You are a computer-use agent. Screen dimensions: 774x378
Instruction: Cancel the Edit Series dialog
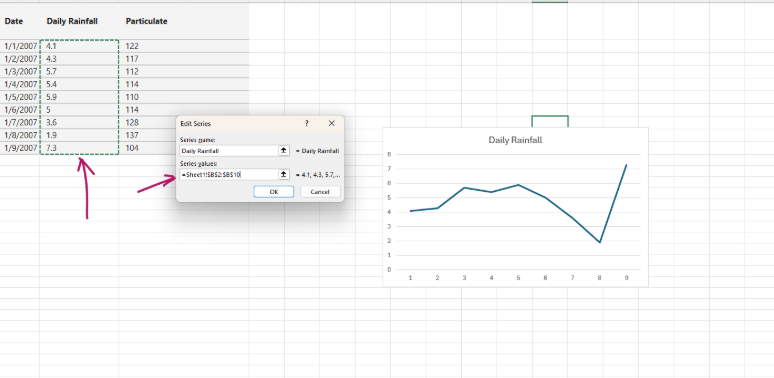click(x=320, y=191)
